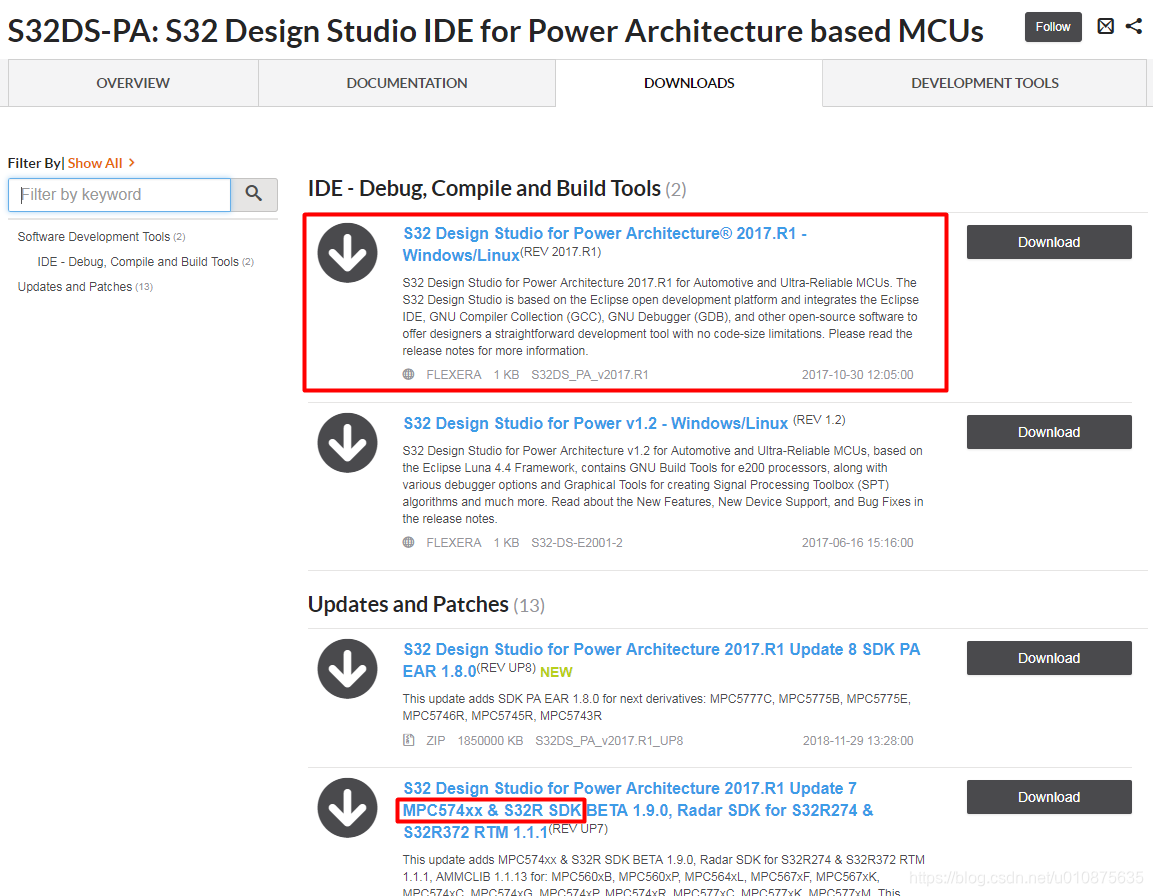Click the S32-DS-E2001-2 file name text
Viewport: 1153px width, 896px height.
pyautogui.click(x=576, y=542)
